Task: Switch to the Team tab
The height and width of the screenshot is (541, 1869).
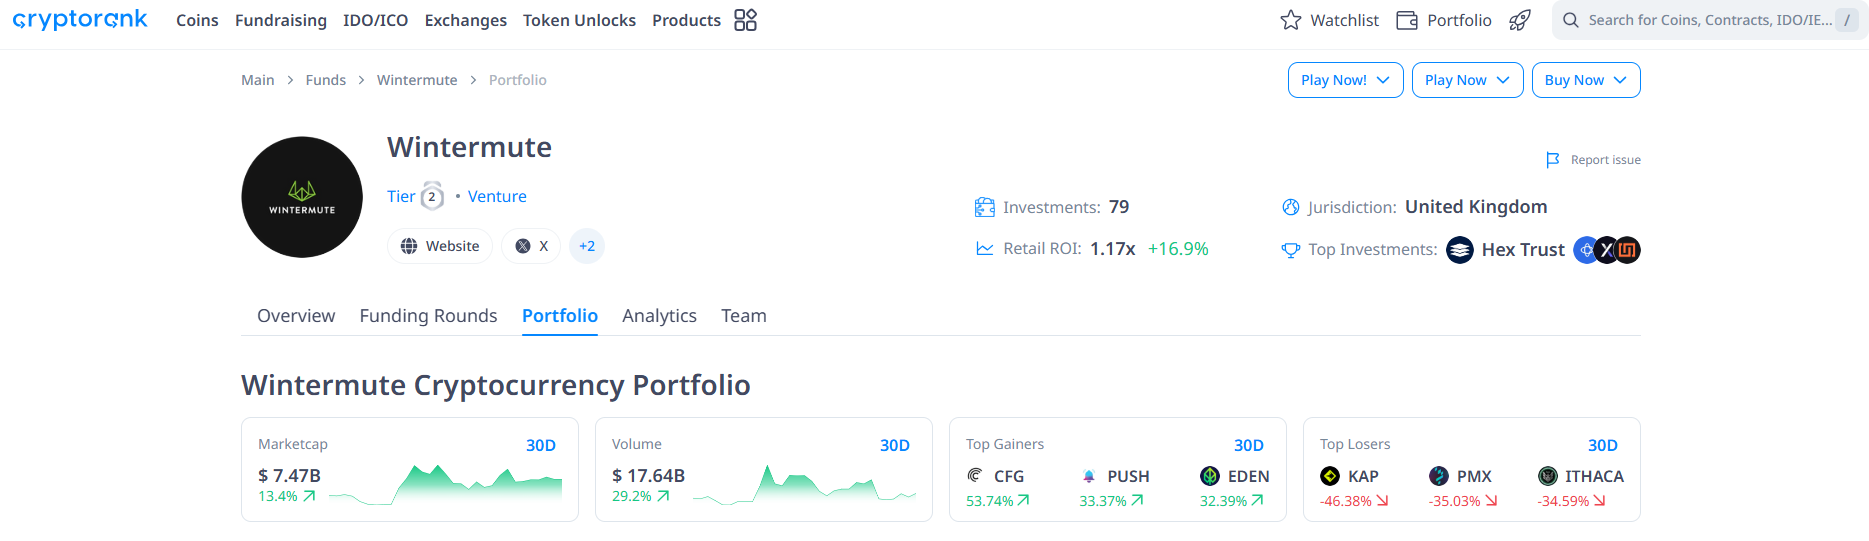Action: pyautogui.click(x=744, y=316)
